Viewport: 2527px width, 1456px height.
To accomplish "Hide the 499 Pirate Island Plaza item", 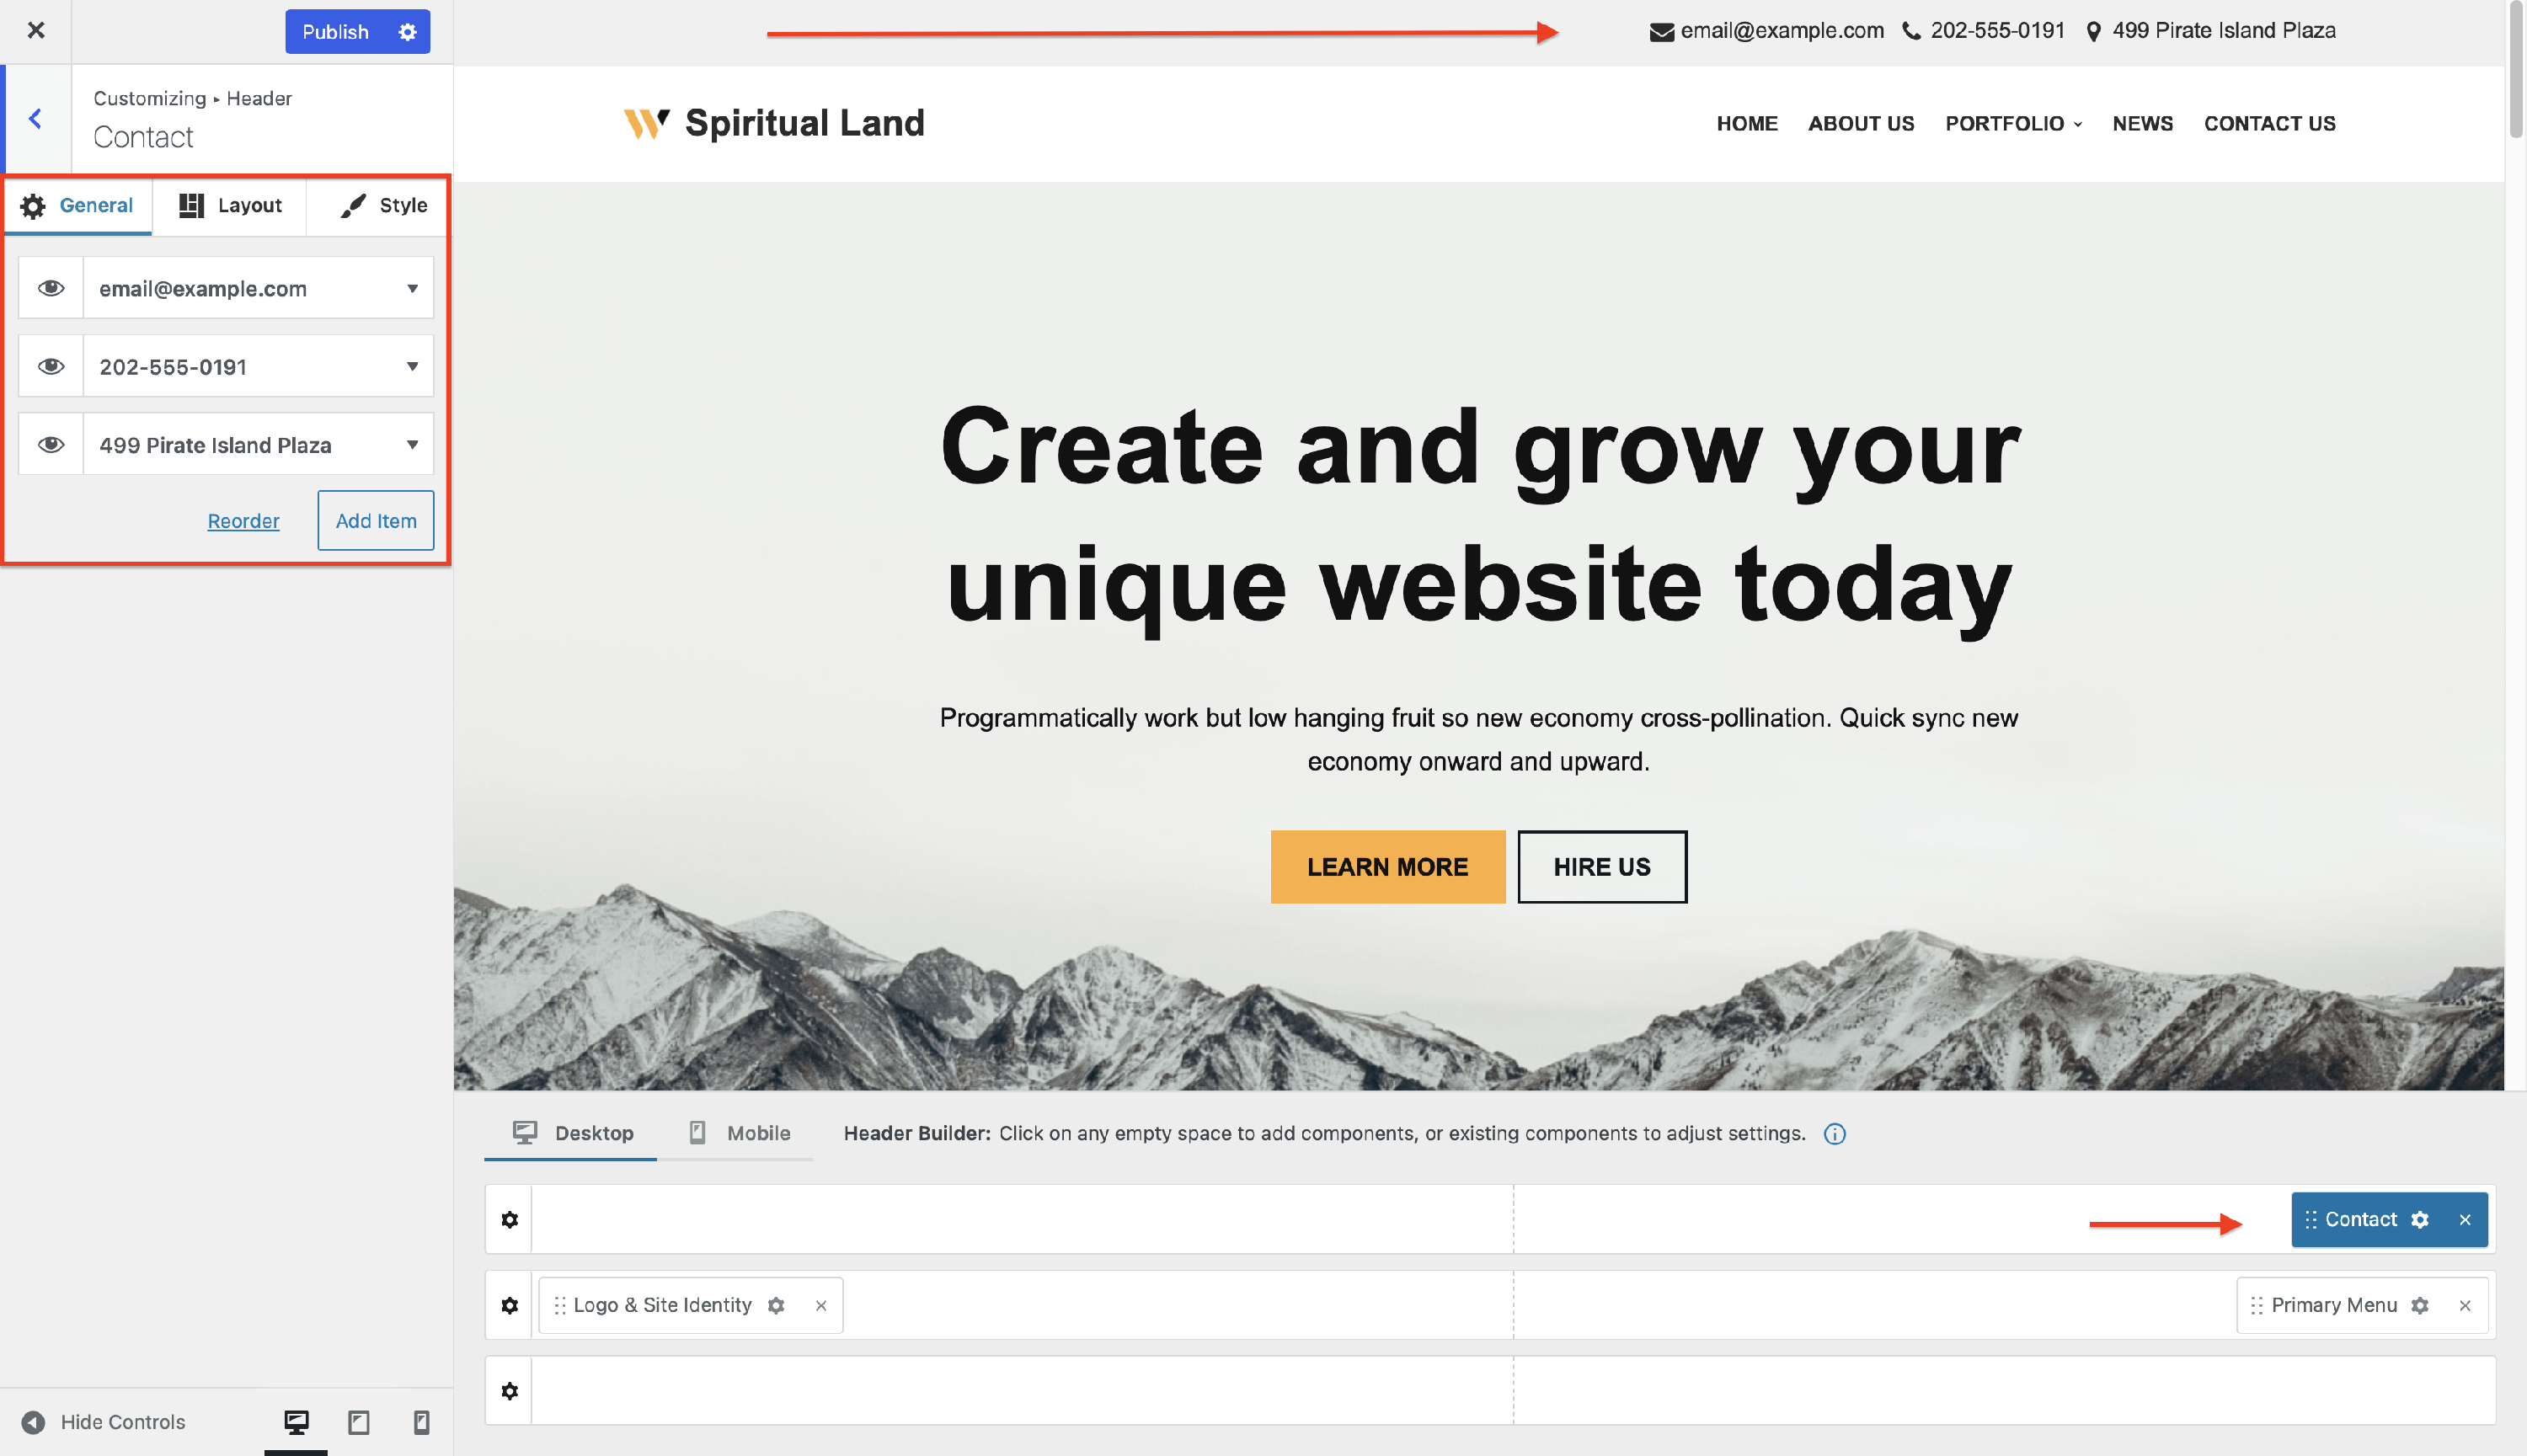I will click(51, 445).
